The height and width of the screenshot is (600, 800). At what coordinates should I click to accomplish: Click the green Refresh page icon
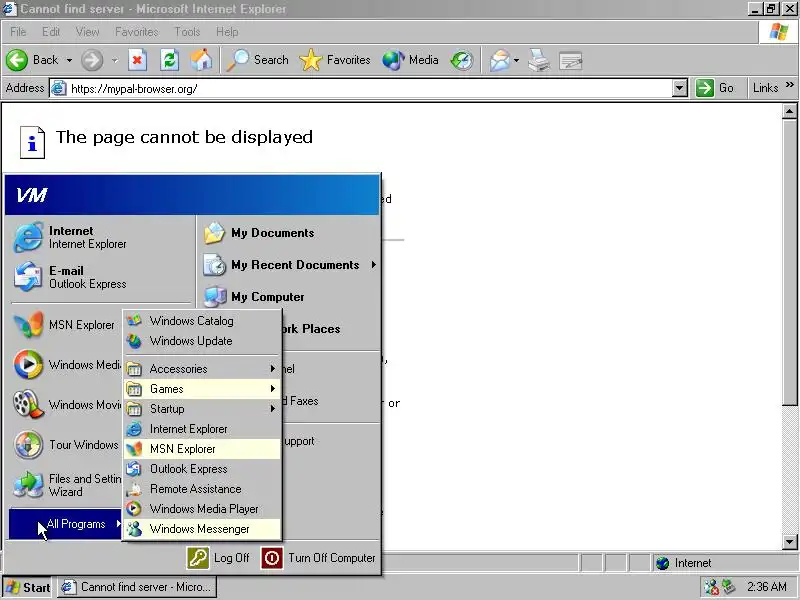click(x=169, y=60)
